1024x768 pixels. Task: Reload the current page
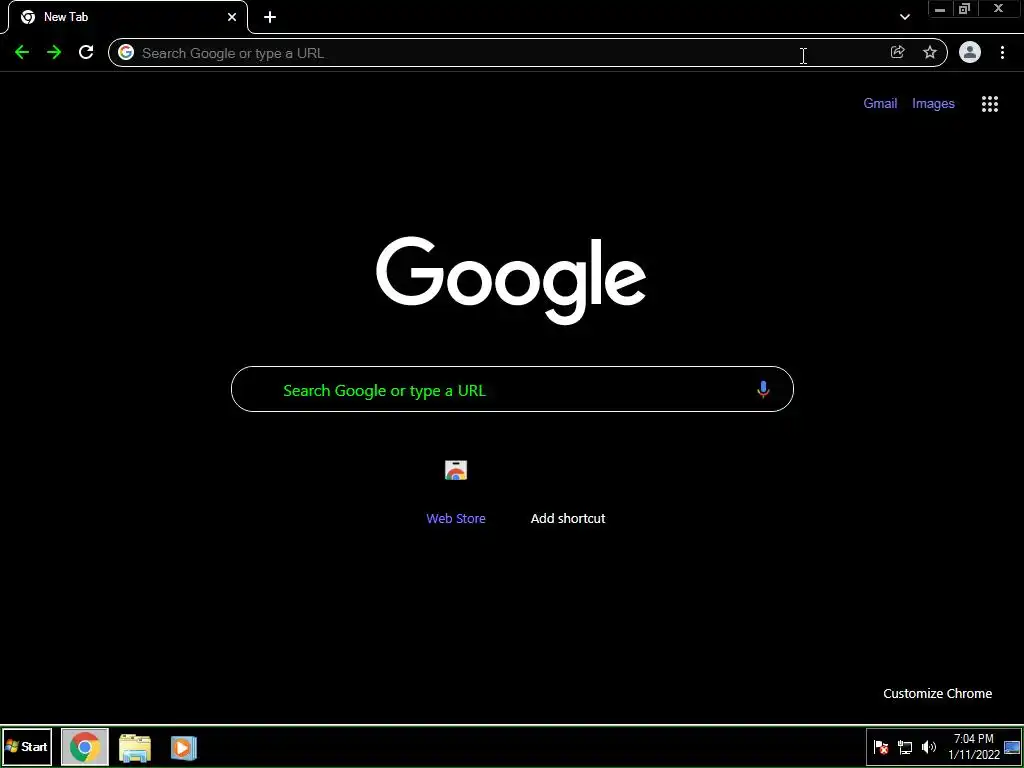coord(86,52)
